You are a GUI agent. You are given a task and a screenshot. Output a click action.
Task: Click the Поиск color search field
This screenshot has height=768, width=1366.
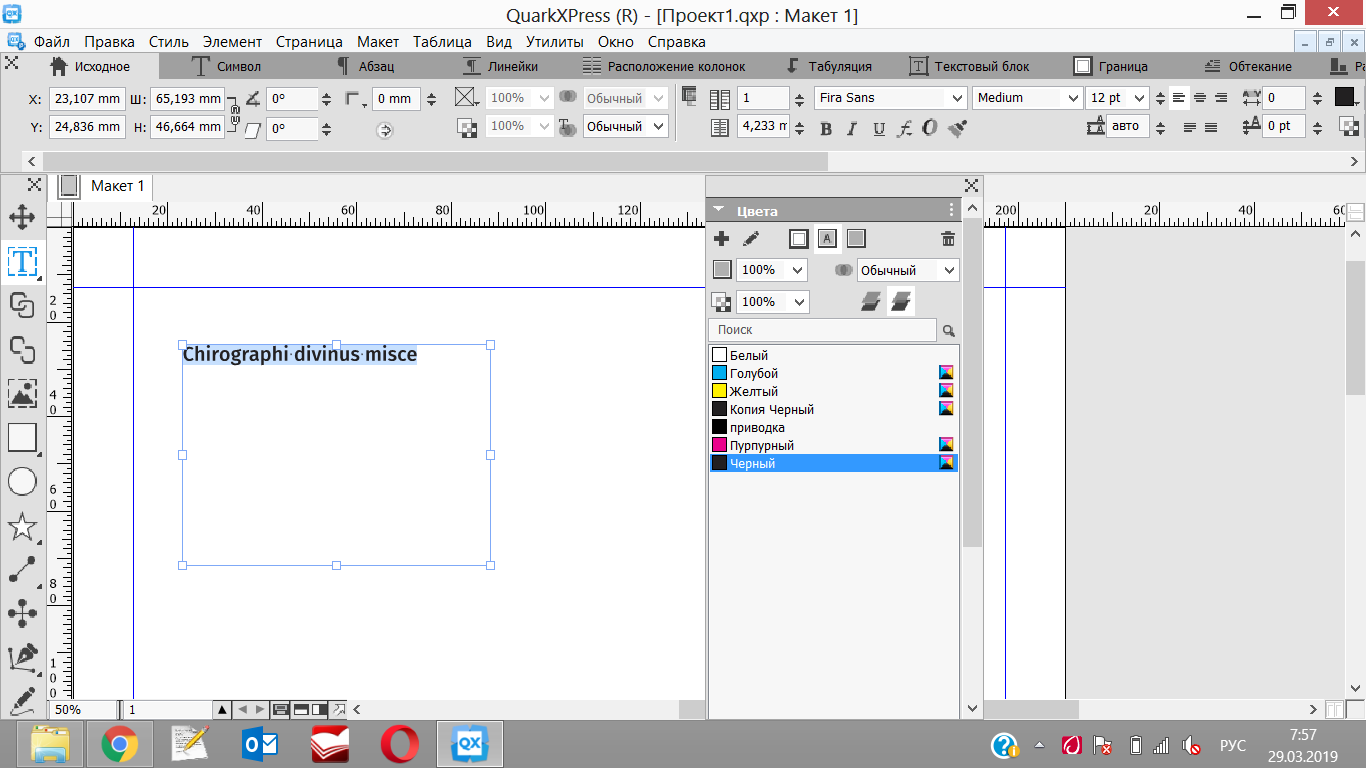822,330
